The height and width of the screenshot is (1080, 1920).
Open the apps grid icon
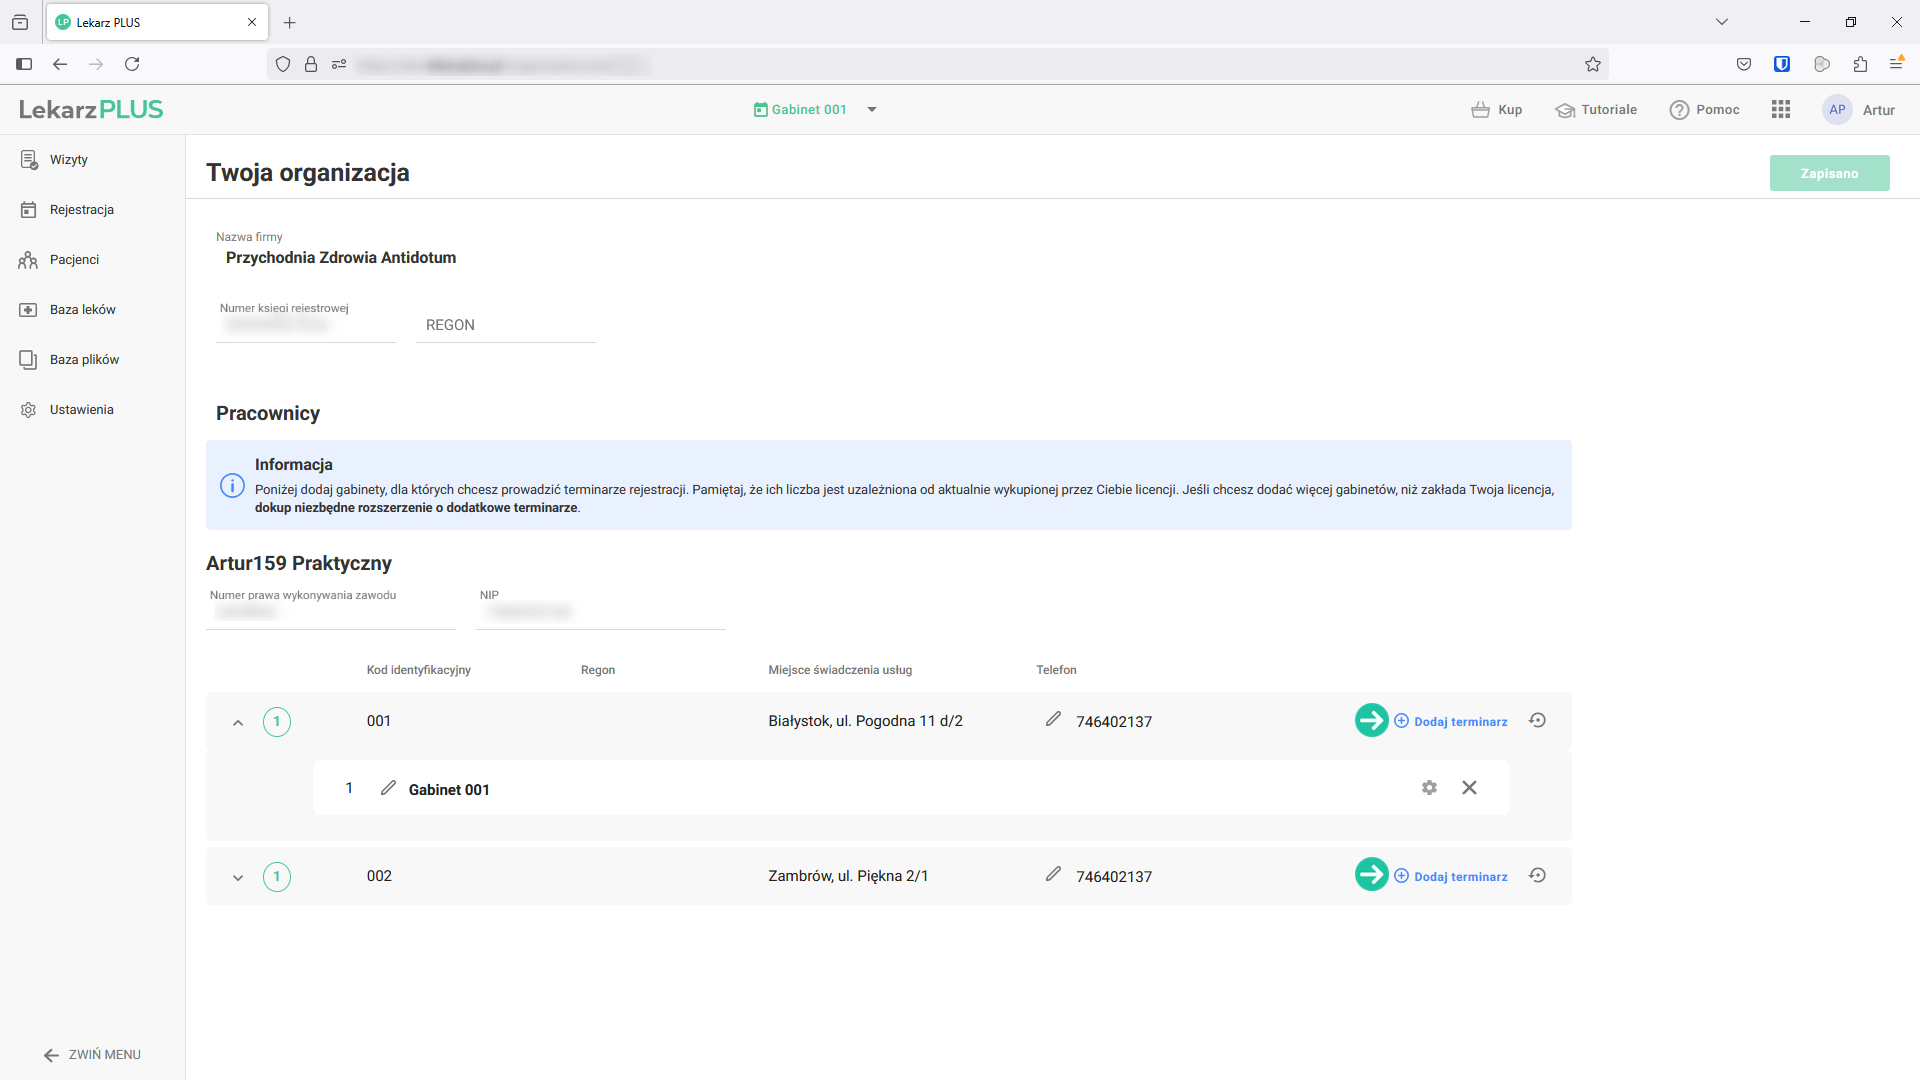pos(1781,110)
